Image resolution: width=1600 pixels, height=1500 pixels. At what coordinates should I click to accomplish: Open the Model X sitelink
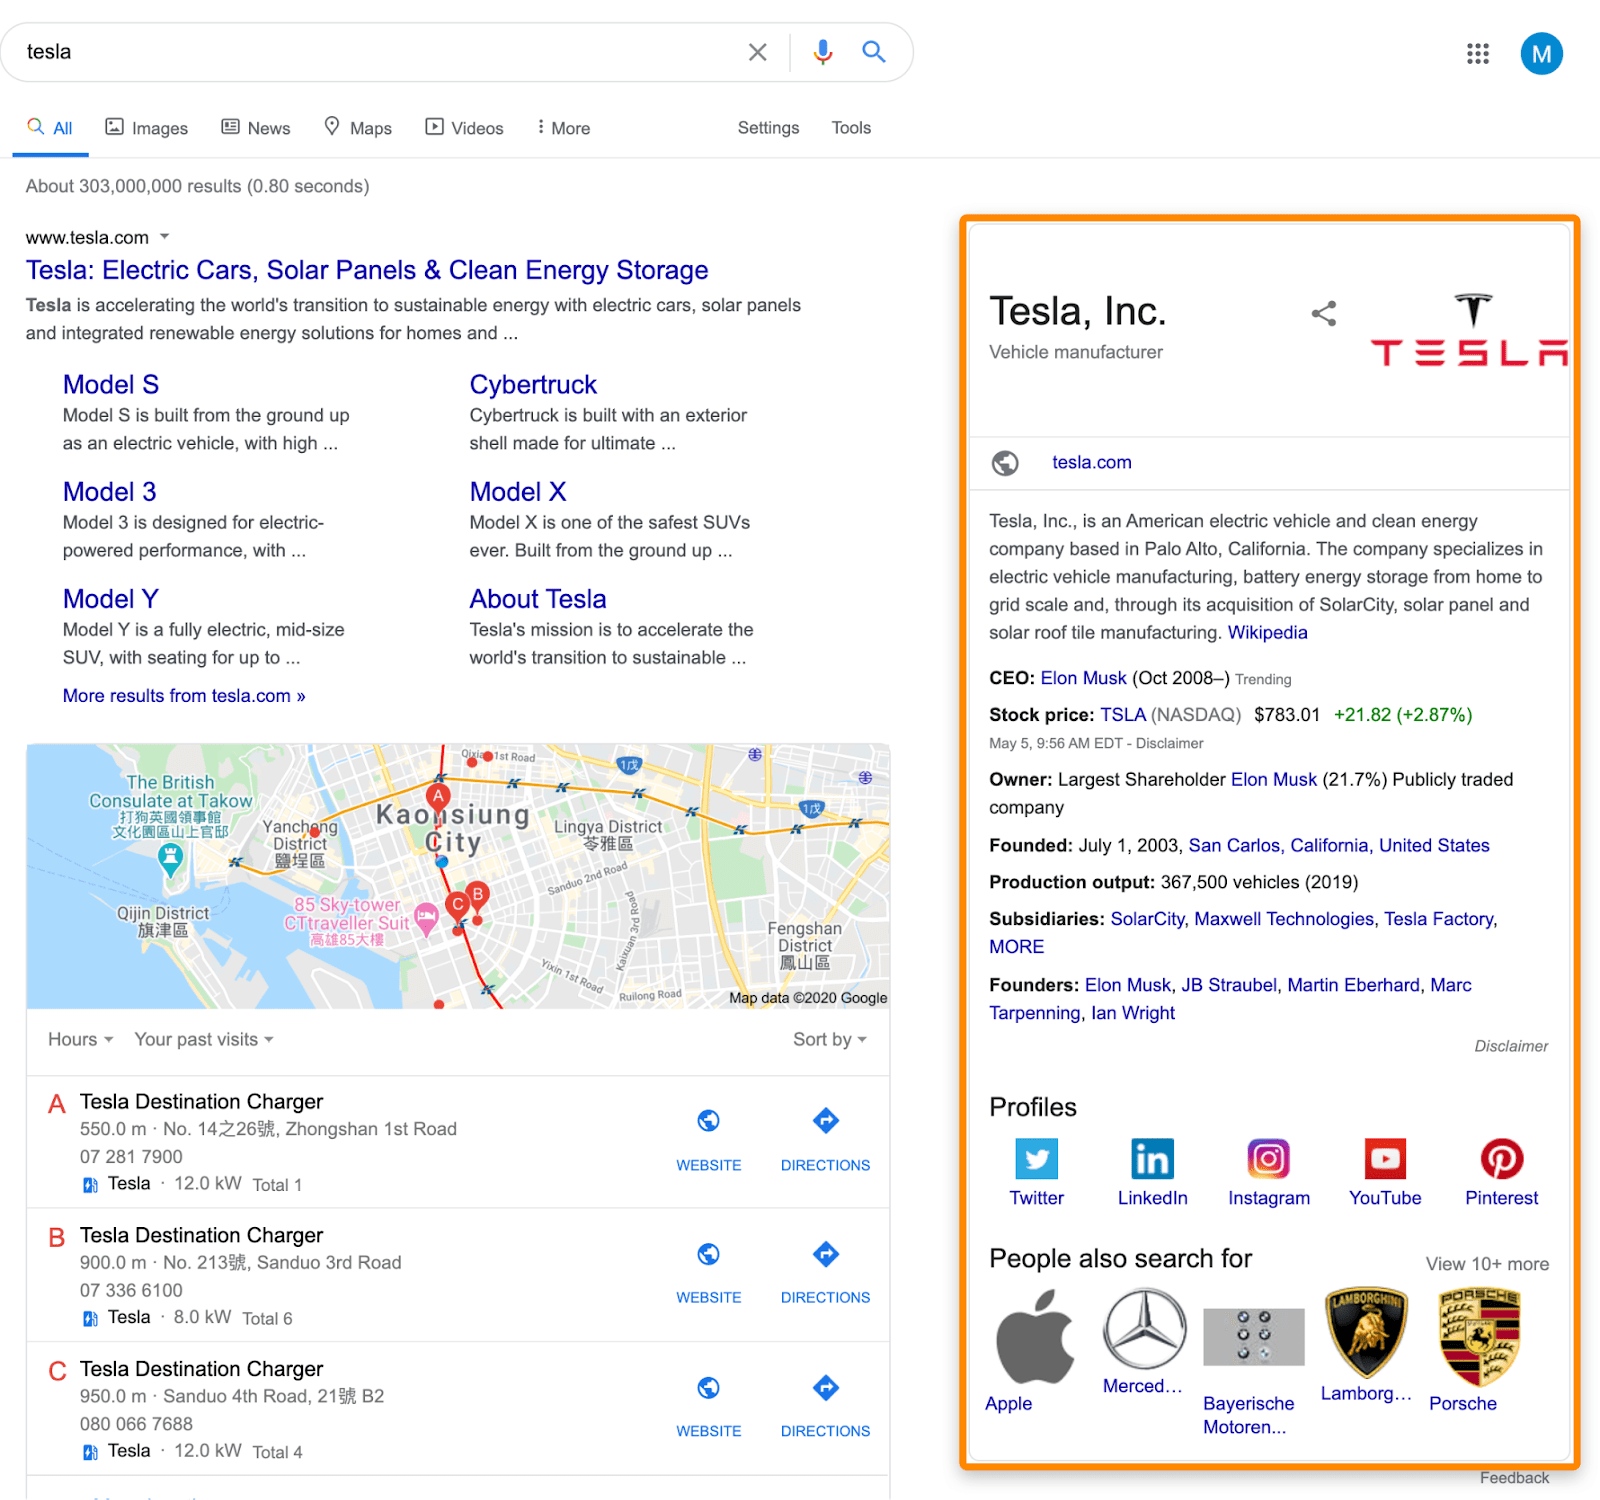(x=518, y=492)
